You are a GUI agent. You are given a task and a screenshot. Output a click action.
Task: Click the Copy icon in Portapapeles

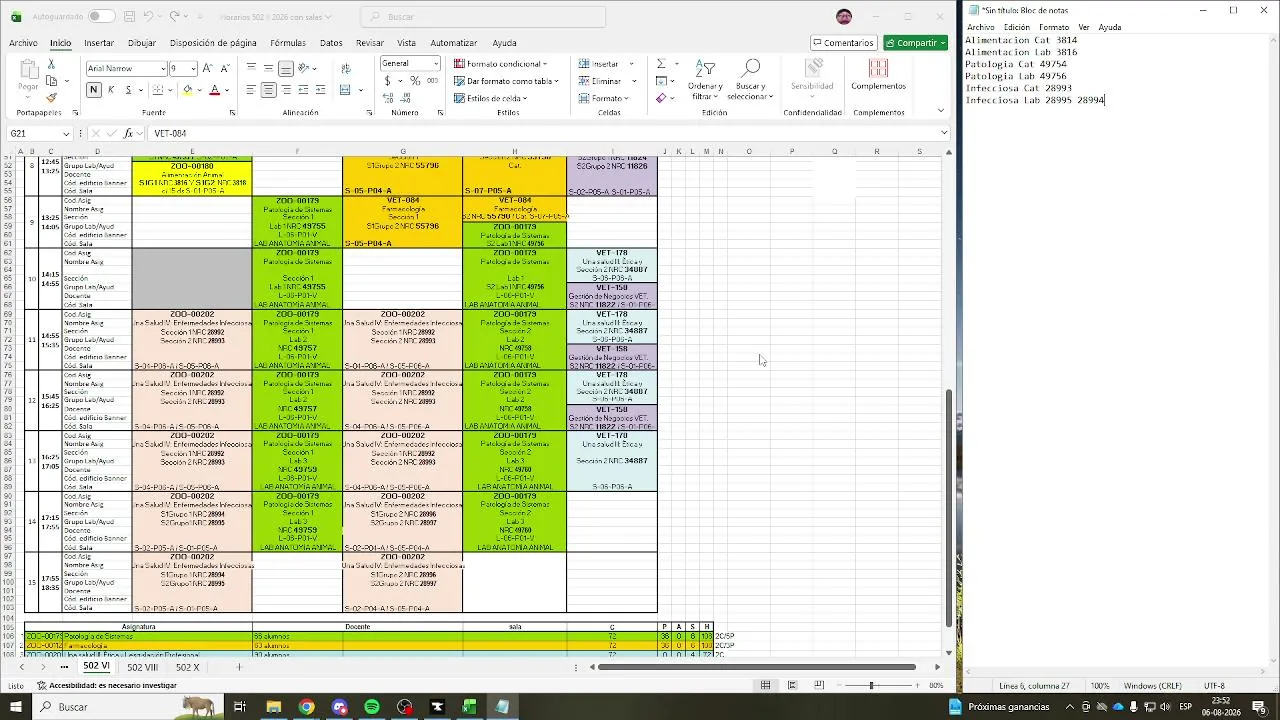coord(51,81)
